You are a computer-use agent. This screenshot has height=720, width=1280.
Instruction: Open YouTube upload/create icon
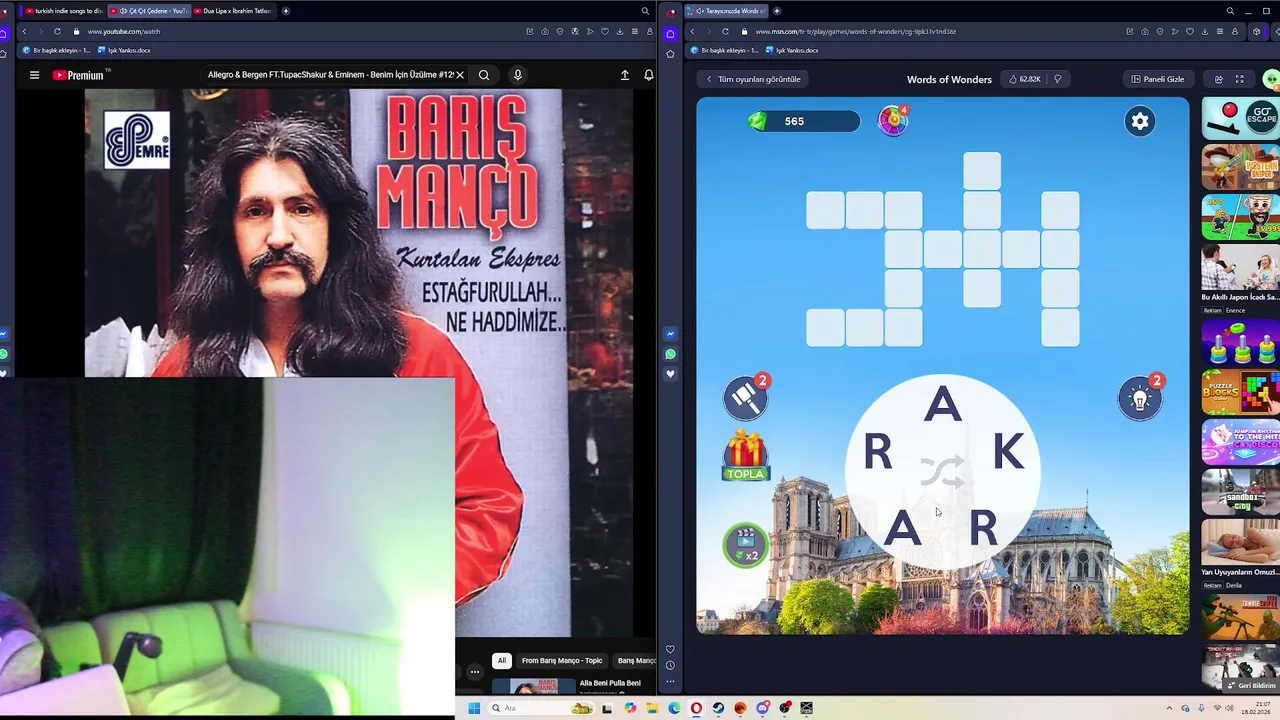coord(625,75)
